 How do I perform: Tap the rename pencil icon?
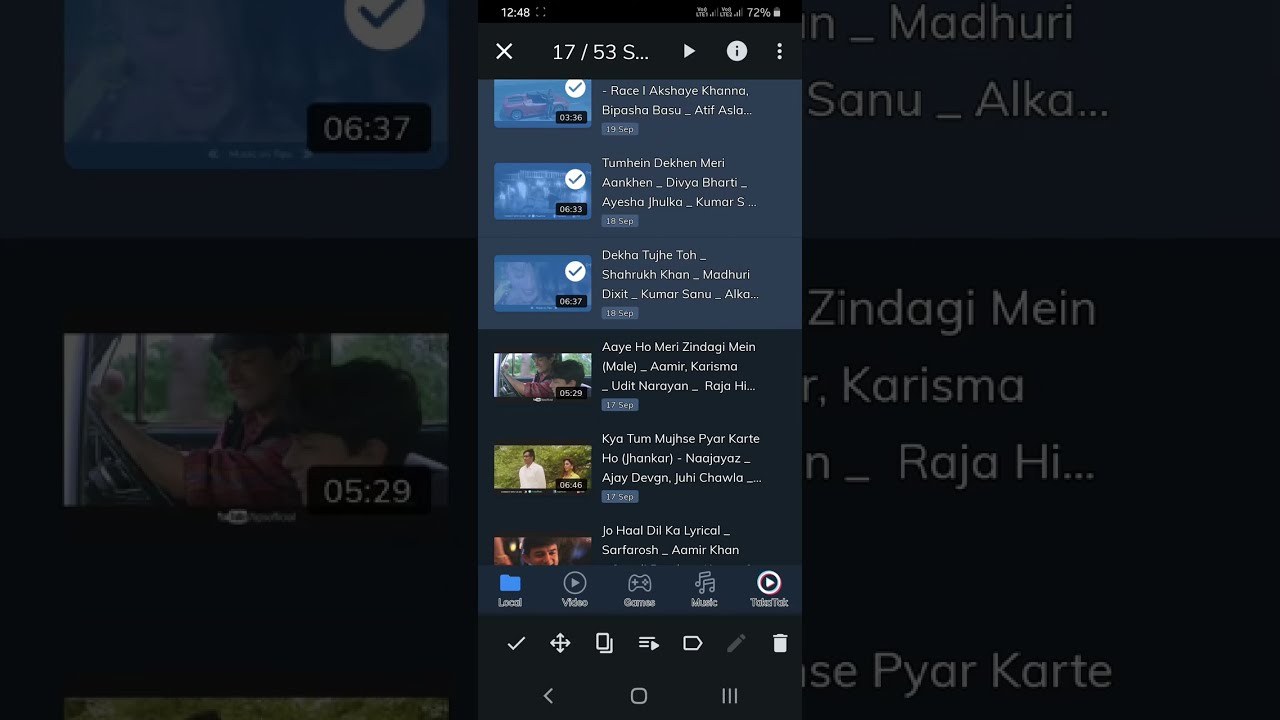click(736, 644)
